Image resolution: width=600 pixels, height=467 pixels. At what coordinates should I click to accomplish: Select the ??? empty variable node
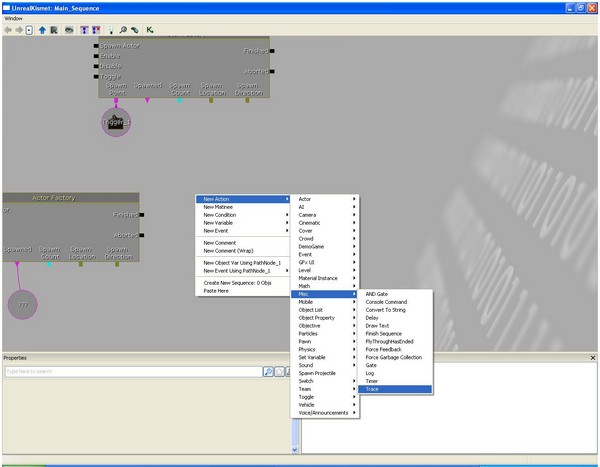pos(23,305)
